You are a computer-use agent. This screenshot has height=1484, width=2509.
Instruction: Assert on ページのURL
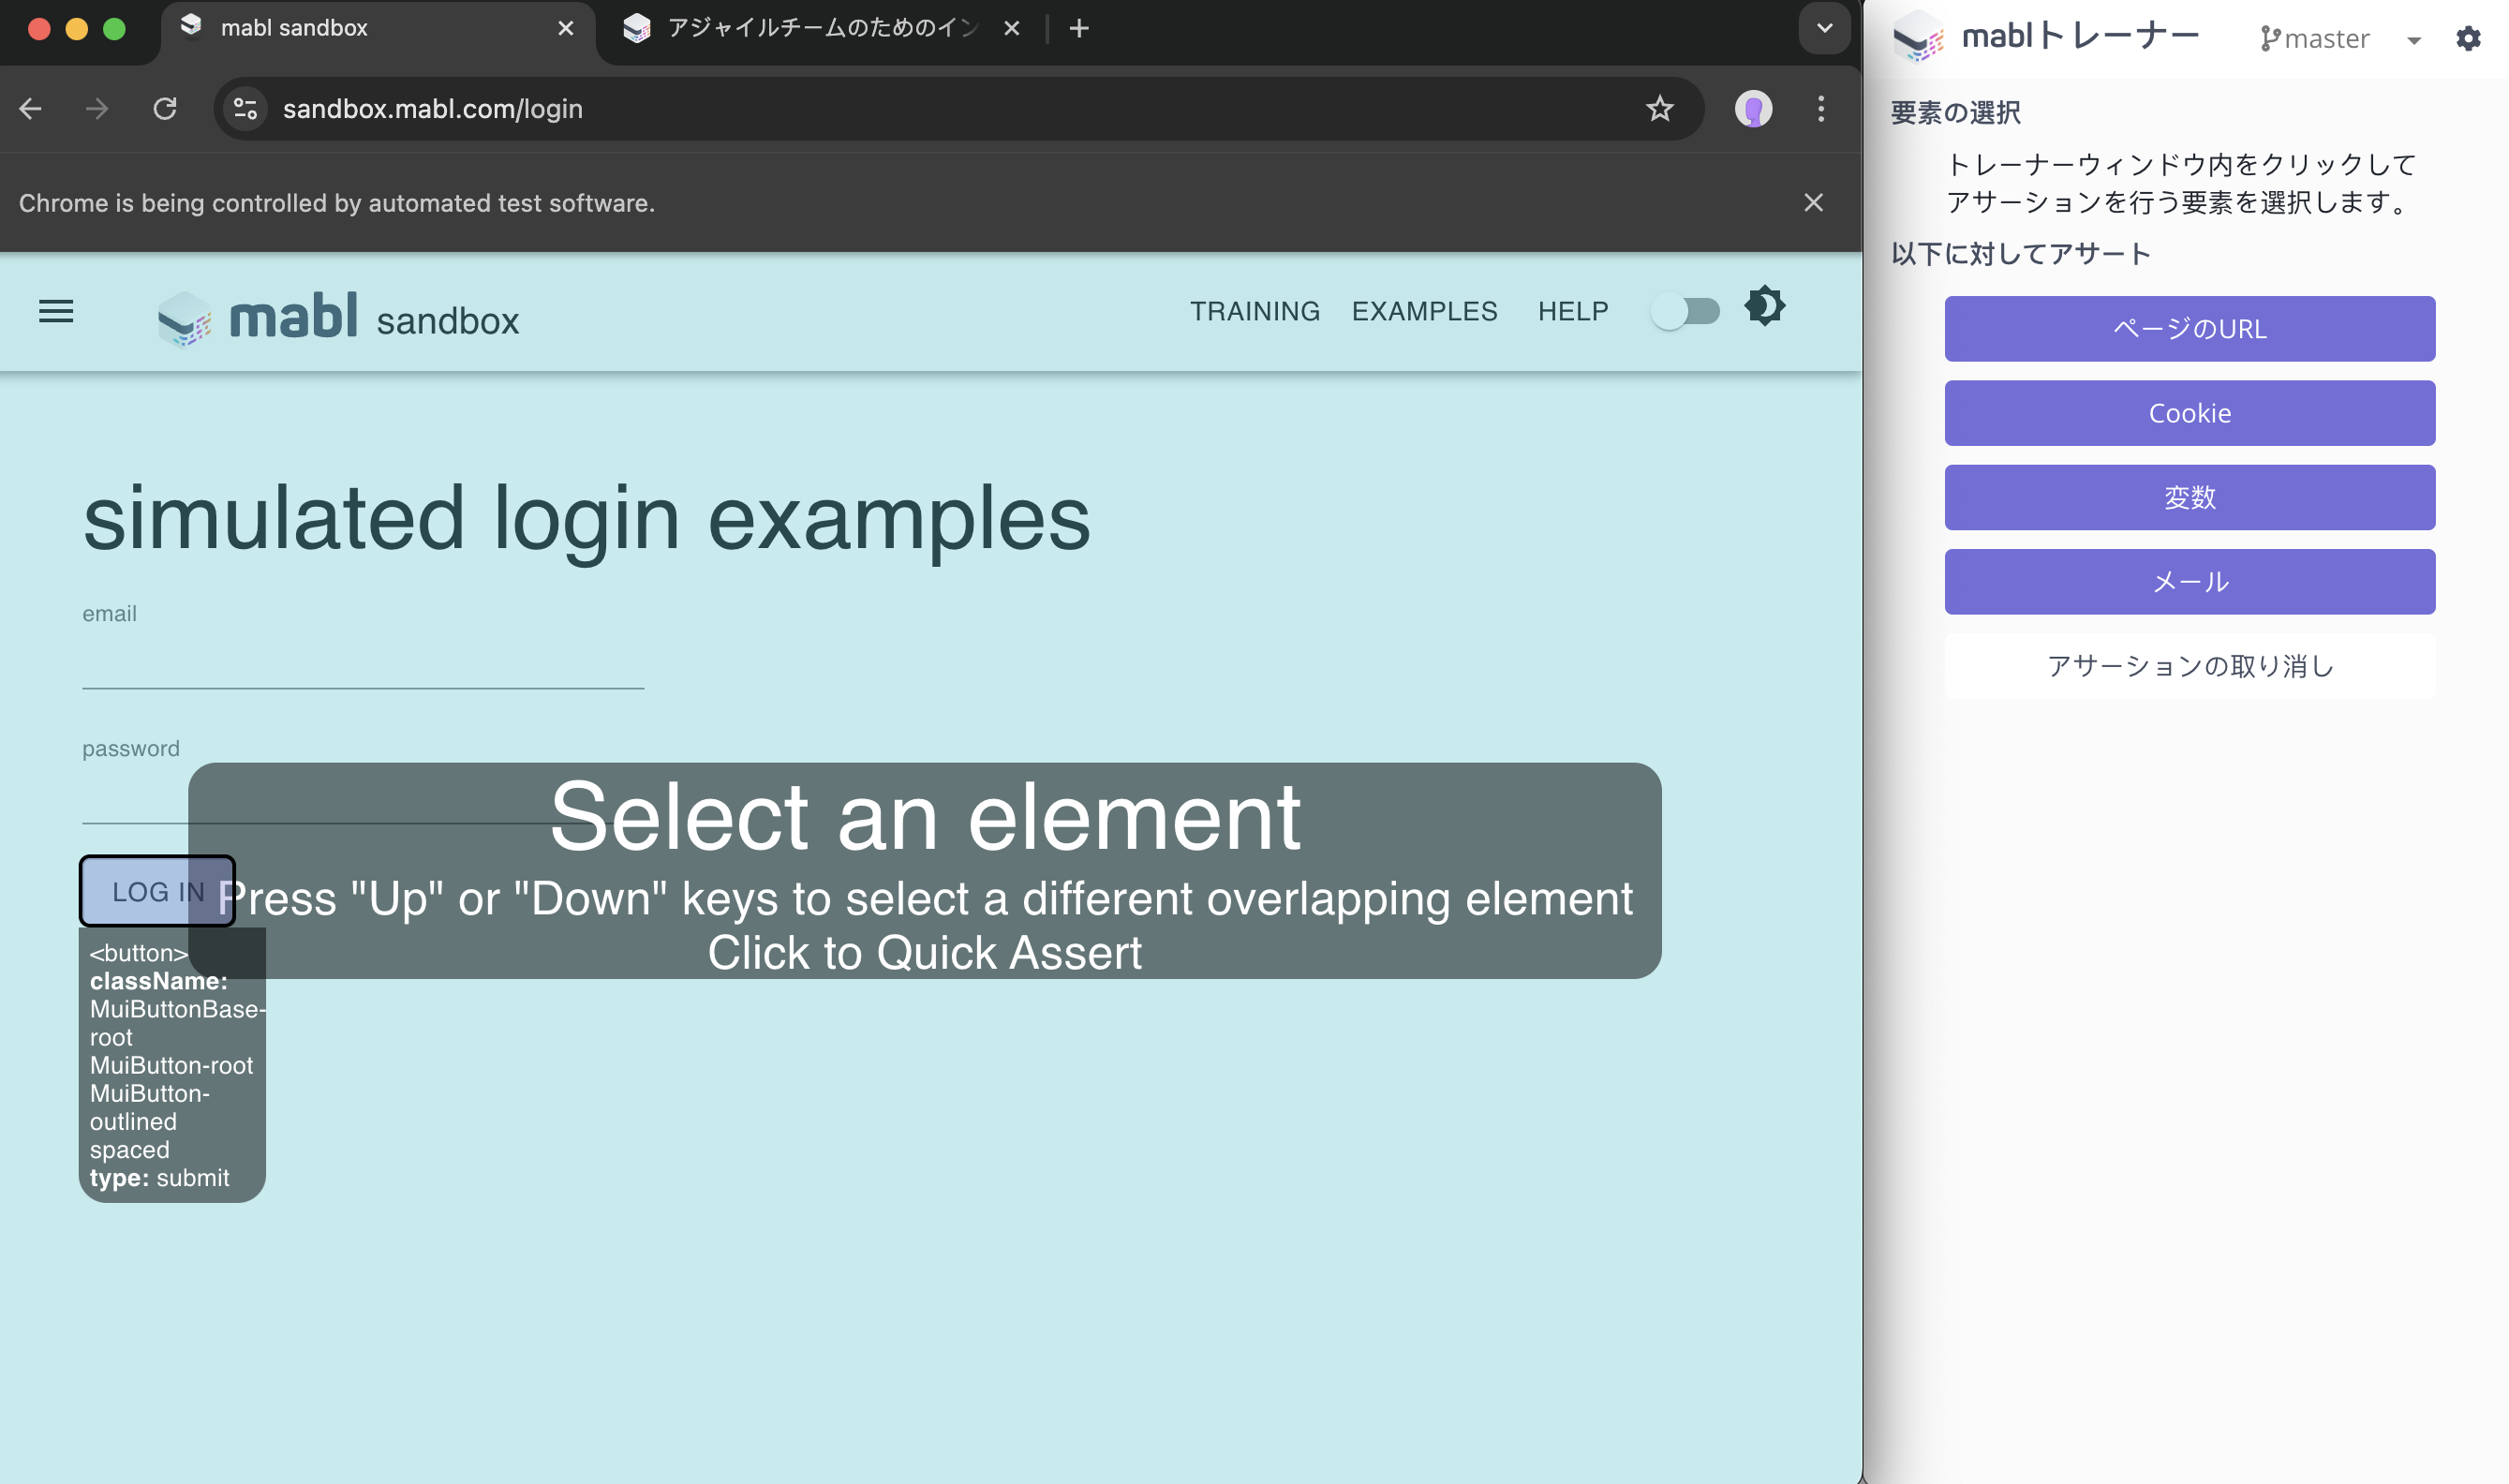(x=2189, y=328)
